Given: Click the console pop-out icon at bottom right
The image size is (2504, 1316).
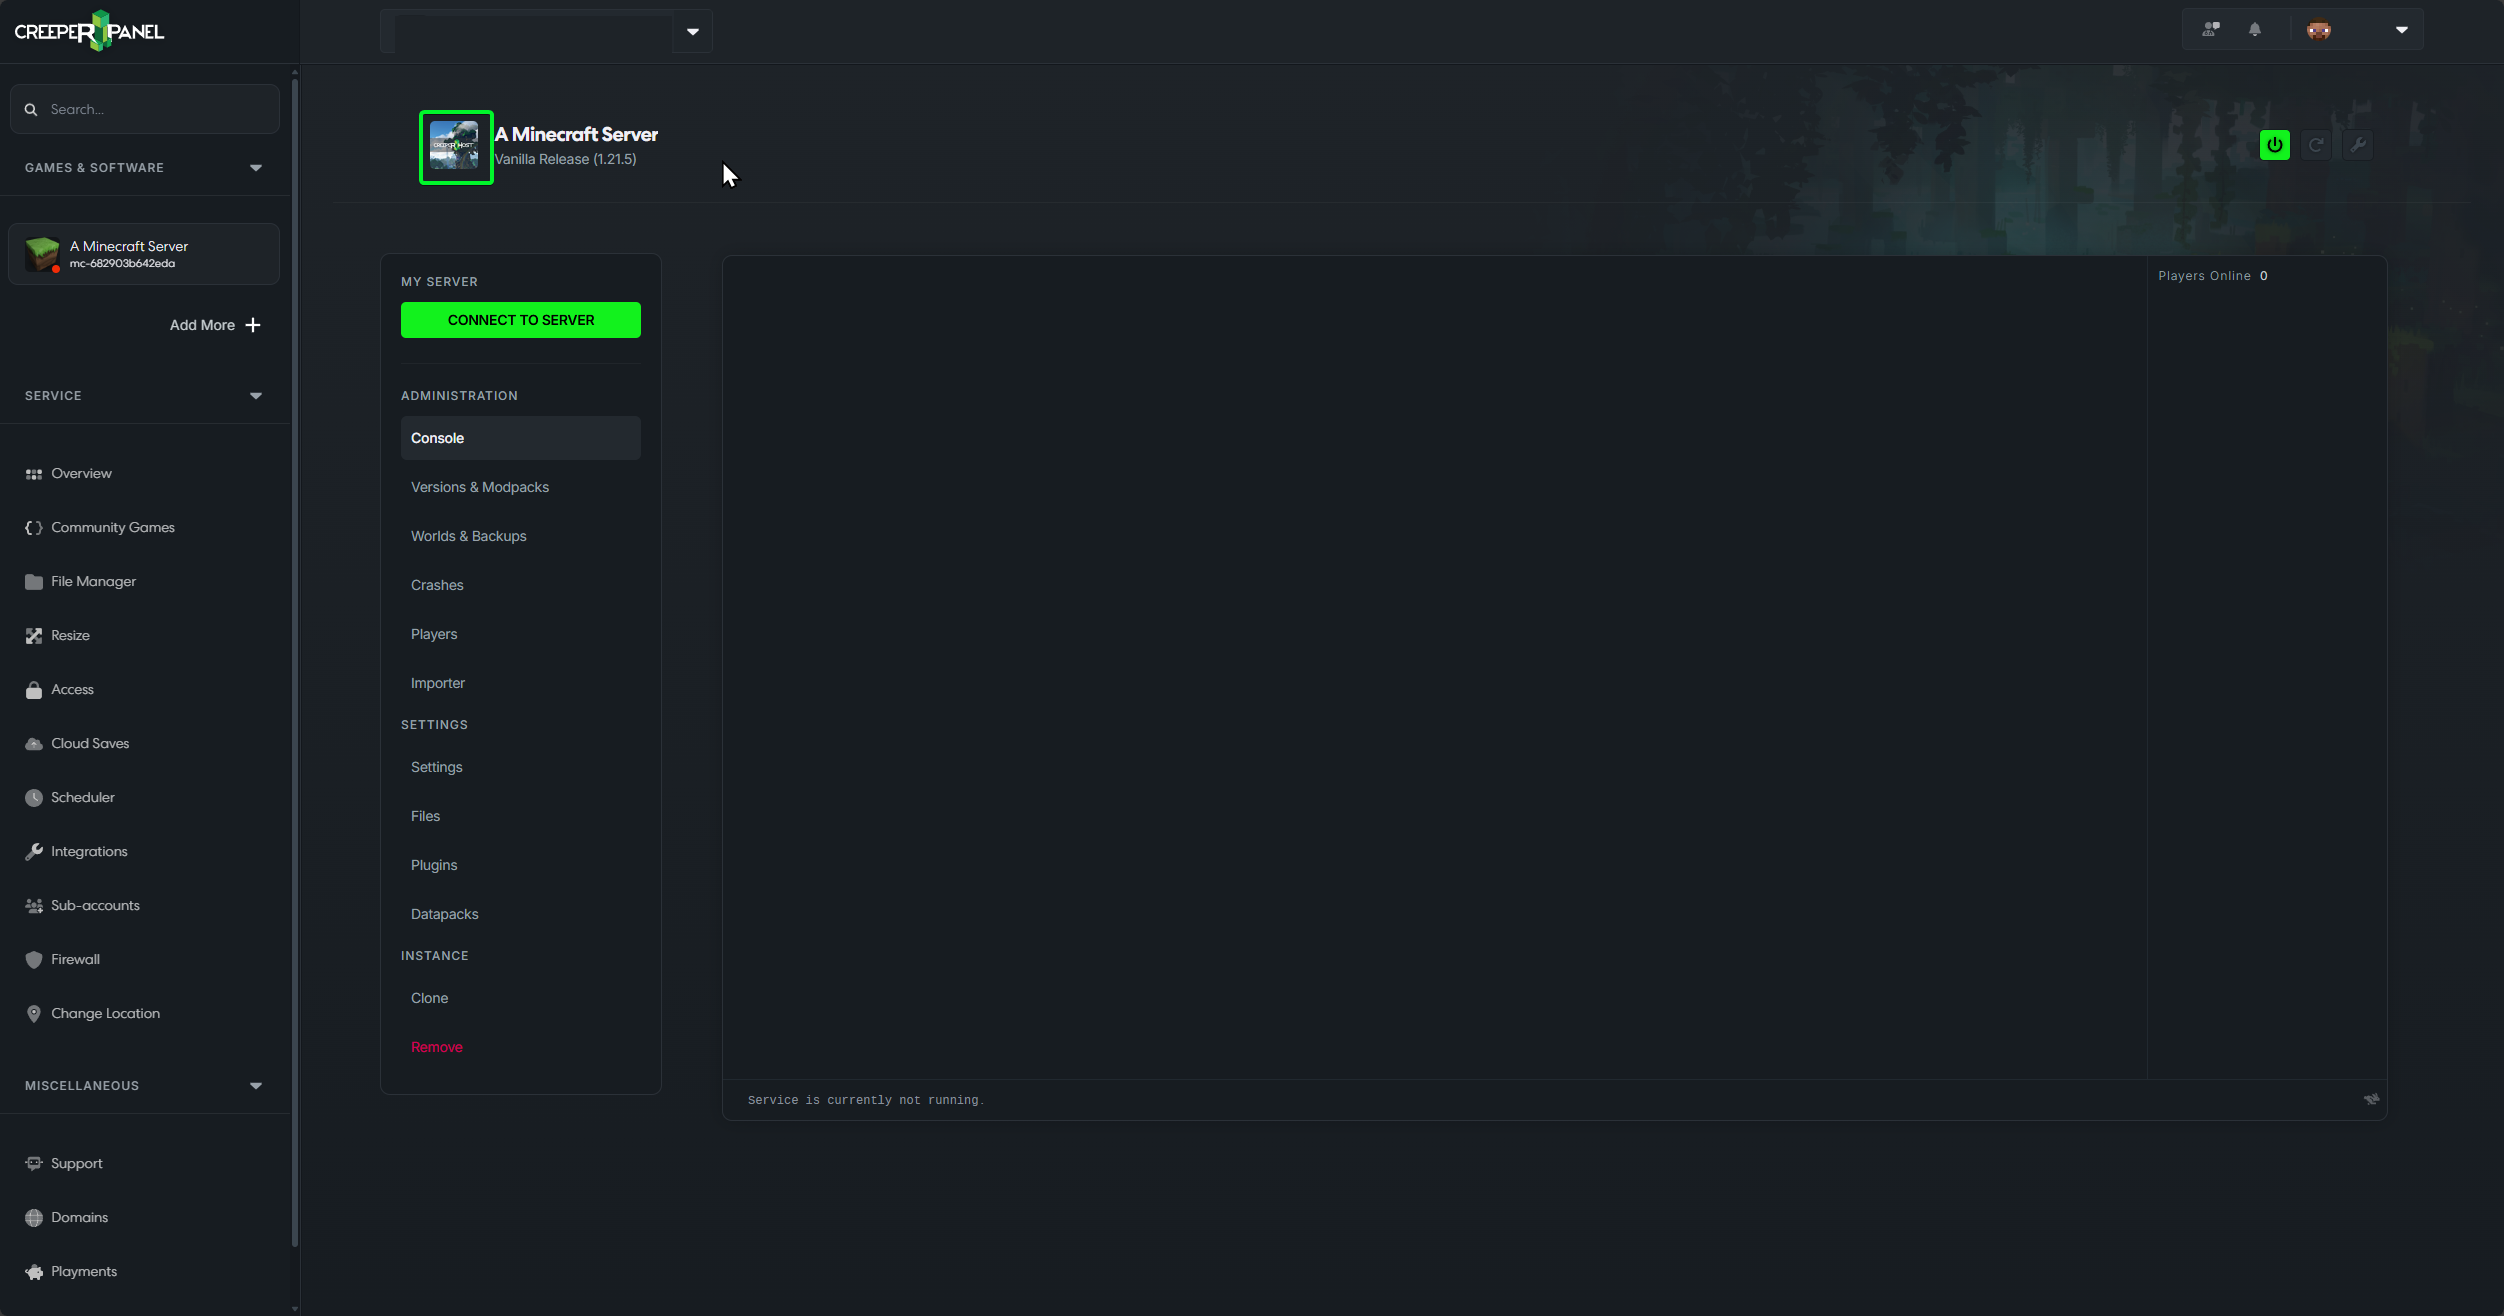Looking at the screenshot, I should pyautogui.click(x=2371, y=1099).
